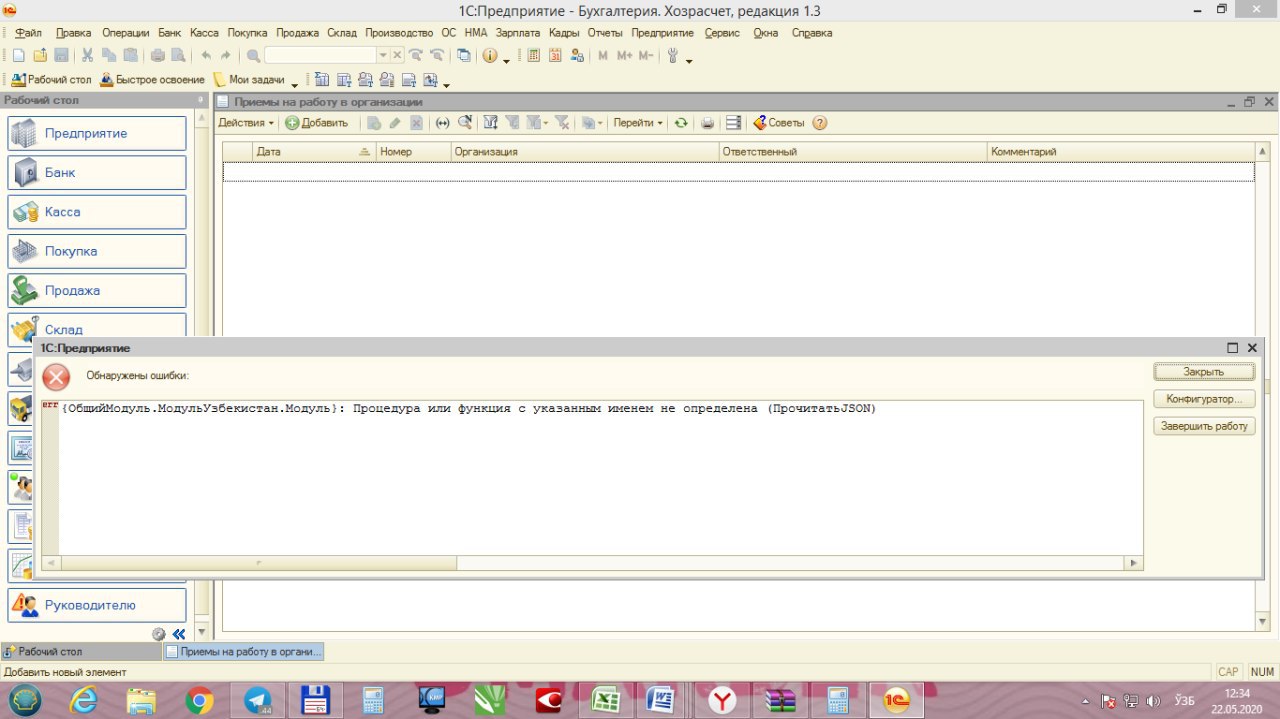Click Мои задачи toolbar button
Viewport: 1280px width, 719px height.
[250, 80]
